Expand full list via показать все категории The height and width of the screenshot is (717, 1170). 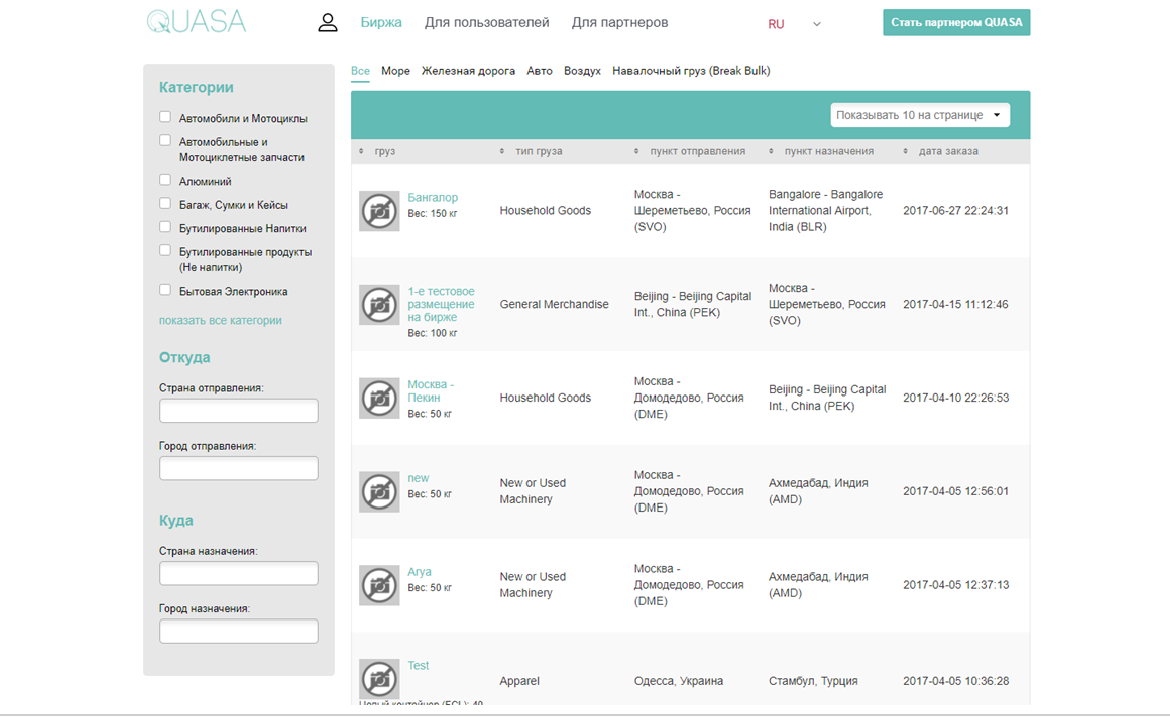click(220, 321)
